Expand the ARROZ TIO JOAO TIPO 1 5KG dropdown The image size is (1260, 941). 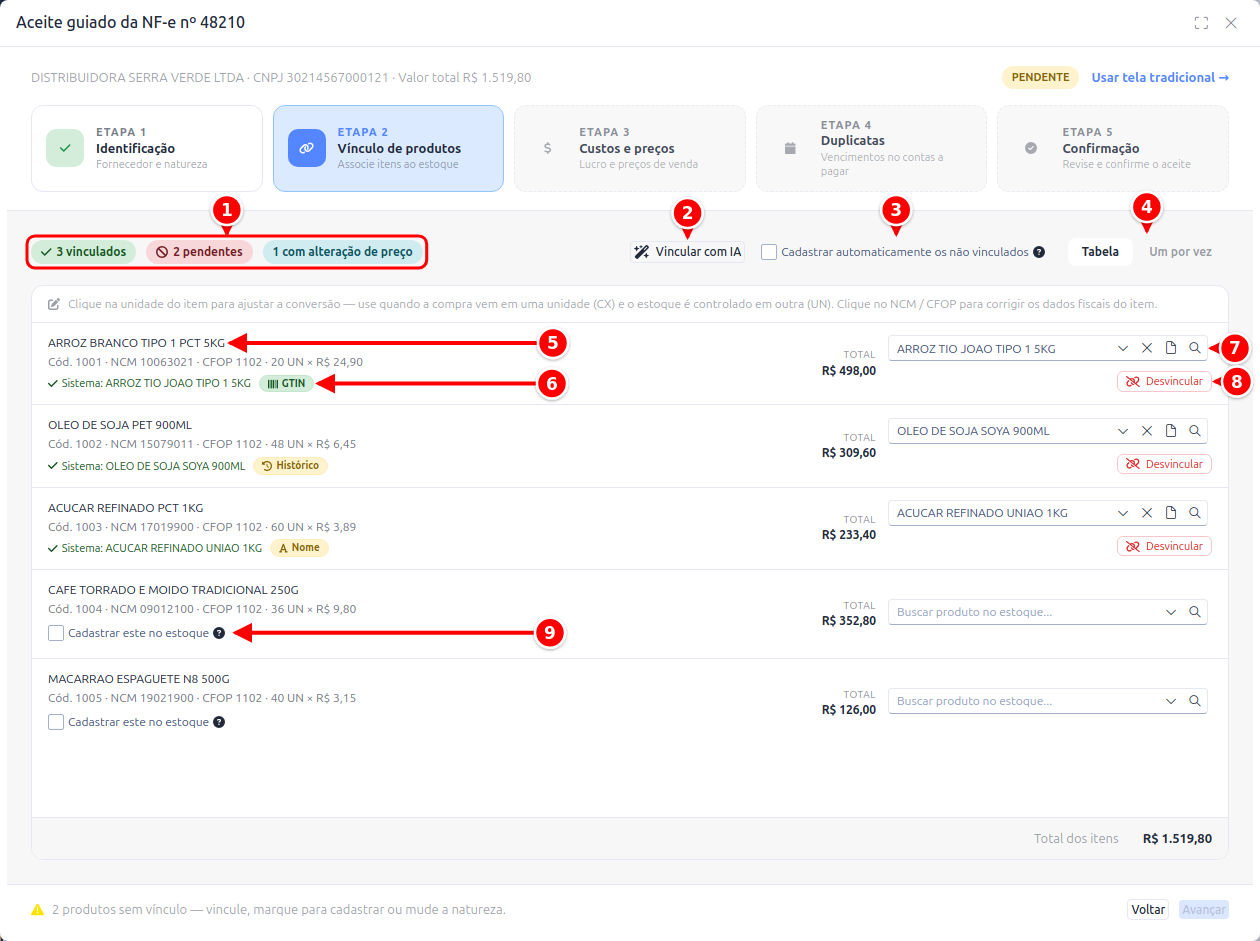point(1123,348)
